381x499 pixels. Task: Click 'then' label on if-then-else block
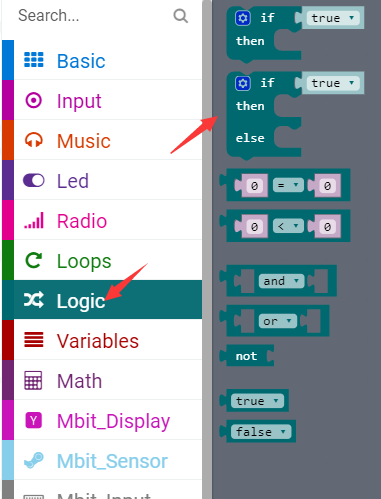point(250,106)
